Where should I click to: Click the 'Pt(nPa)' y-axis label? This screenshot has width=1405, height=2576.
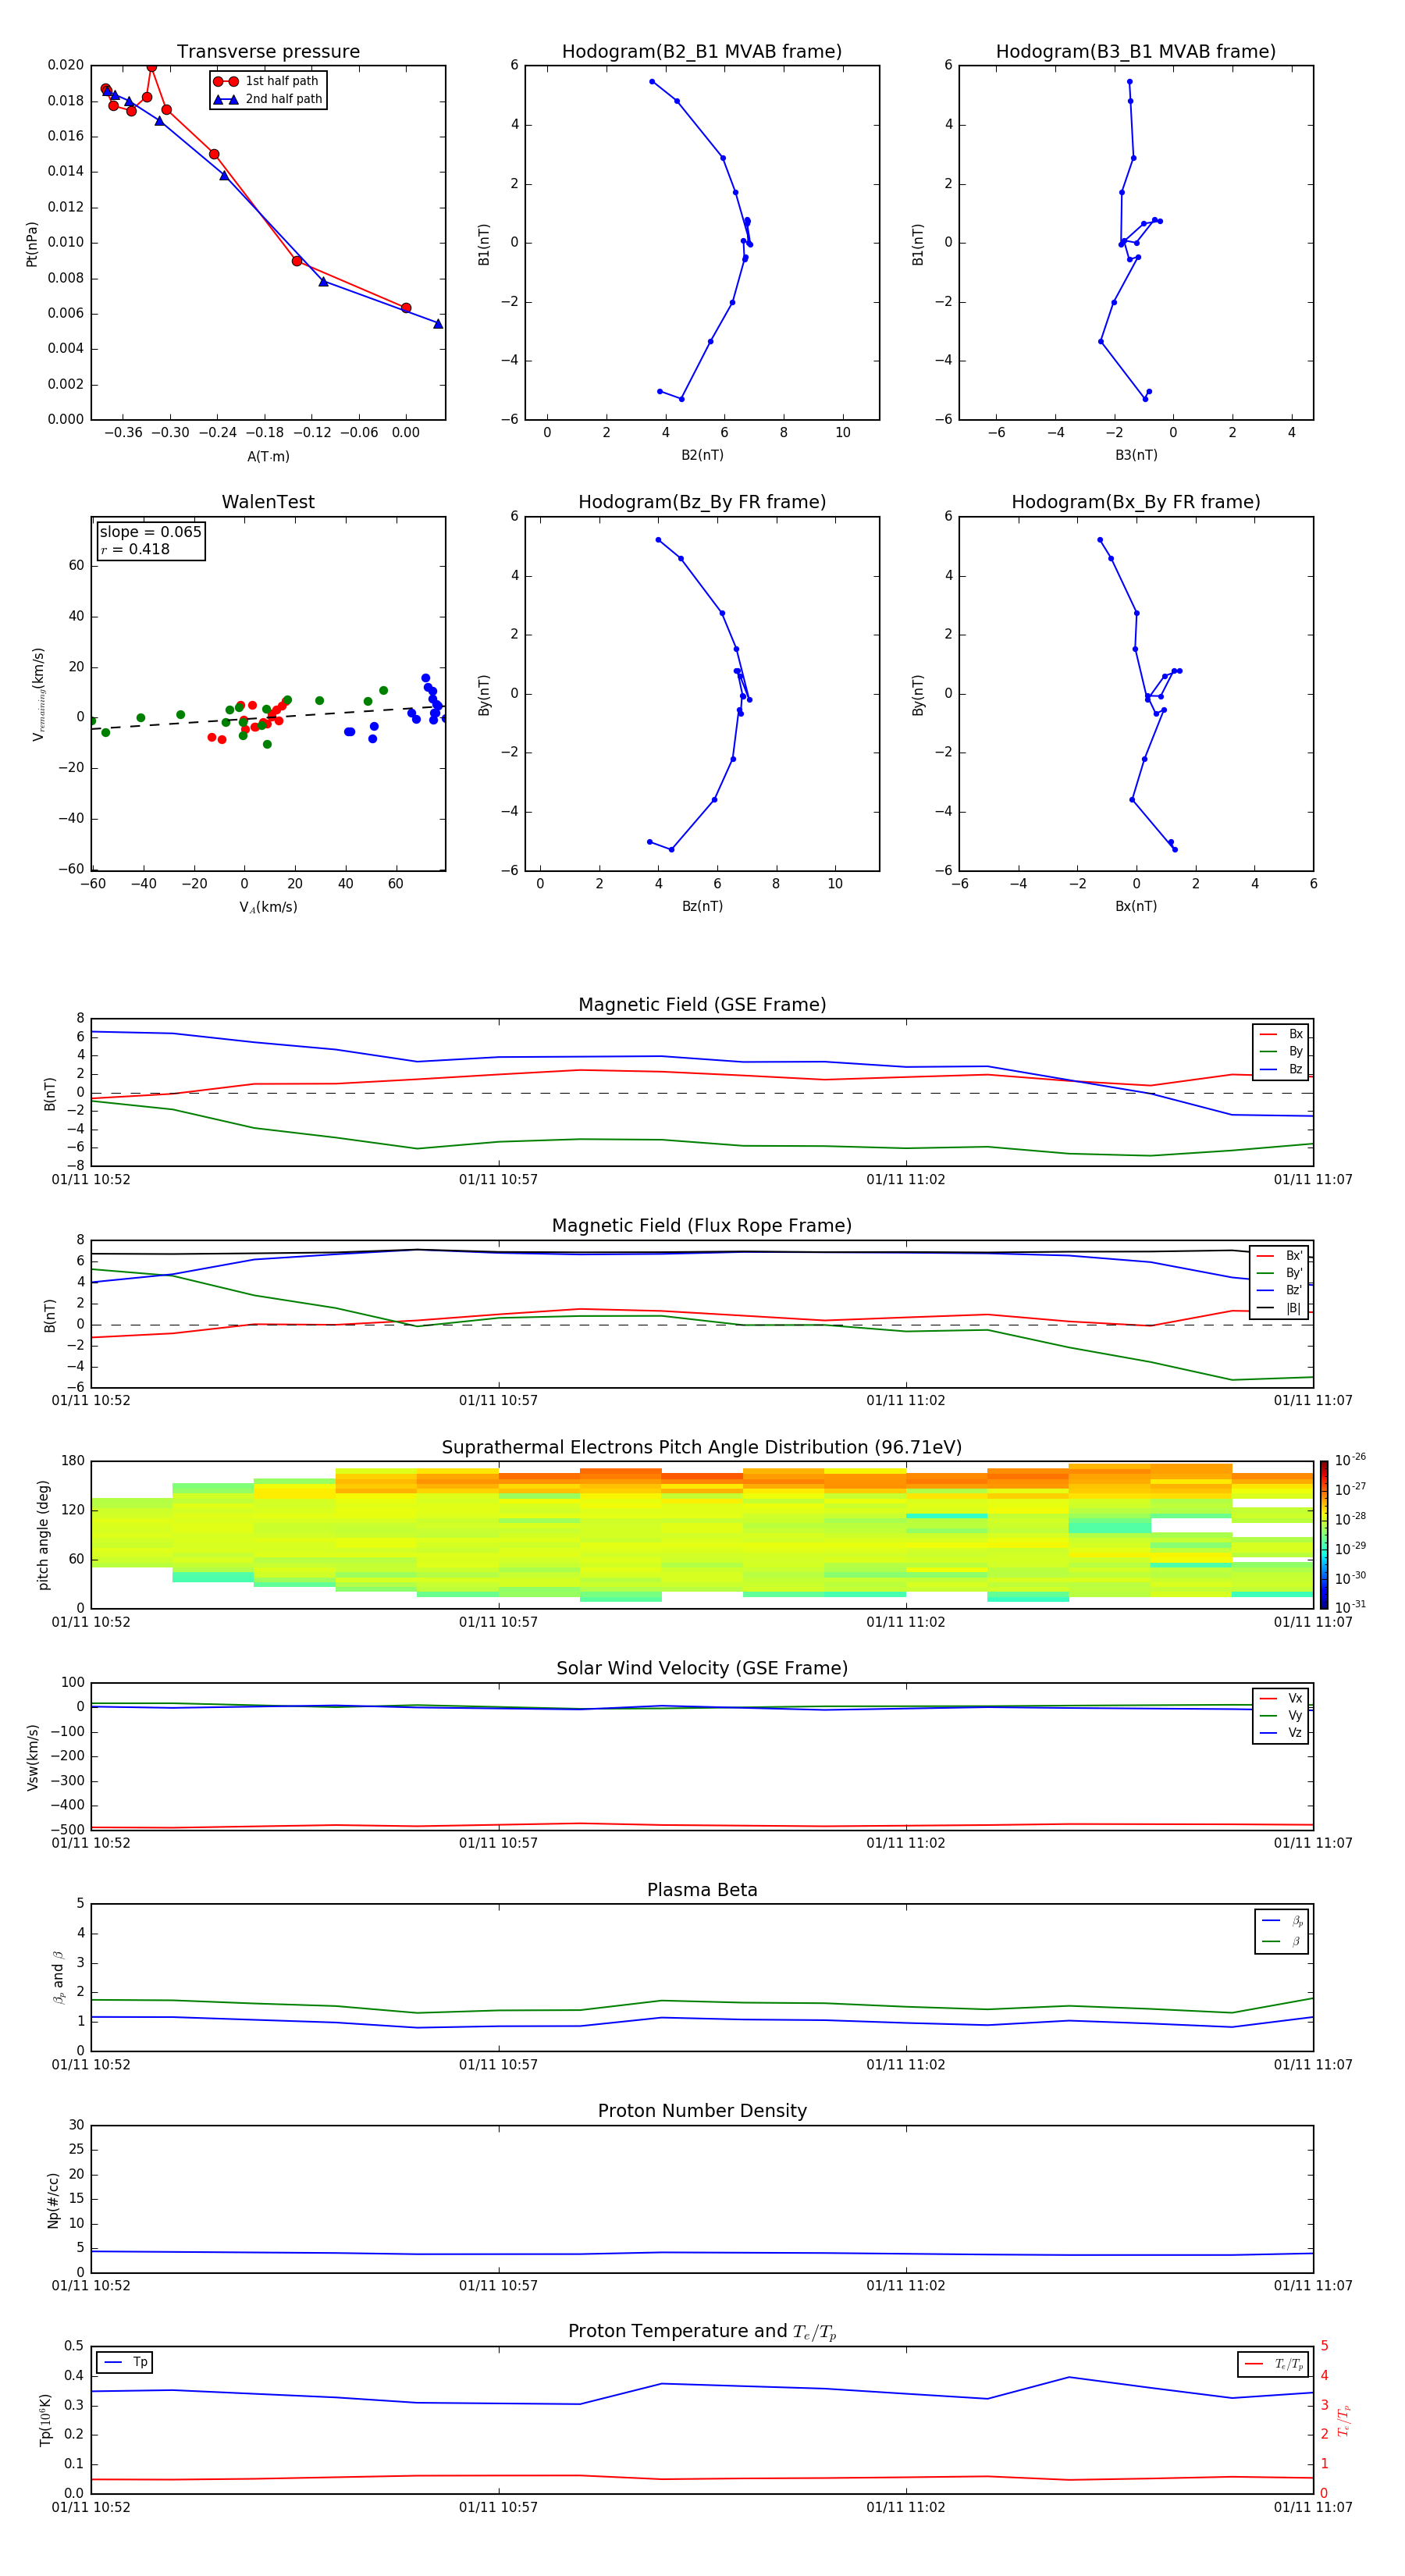pyautogui.click(x=32, y=244)
